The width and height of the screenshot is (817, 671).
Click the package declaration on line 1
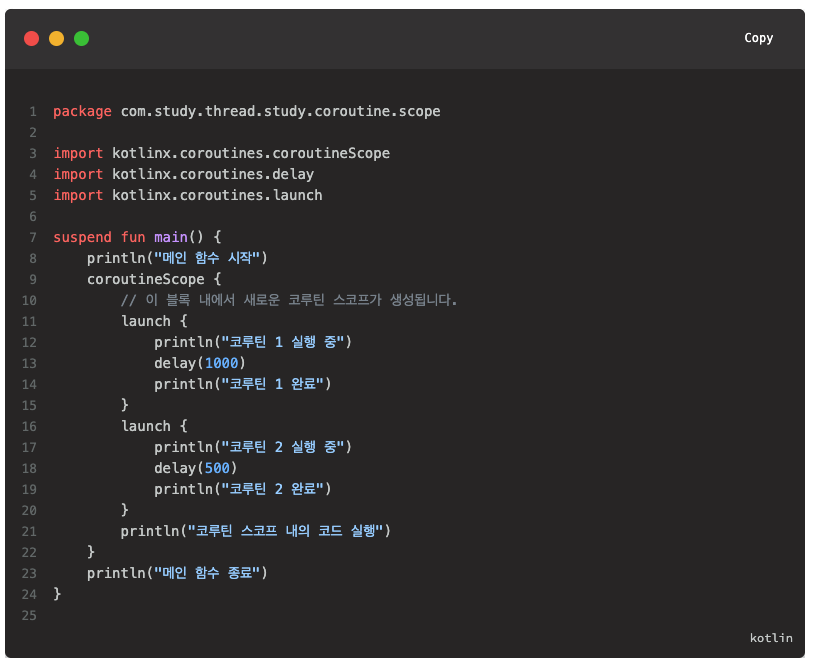tap(246, 111)
